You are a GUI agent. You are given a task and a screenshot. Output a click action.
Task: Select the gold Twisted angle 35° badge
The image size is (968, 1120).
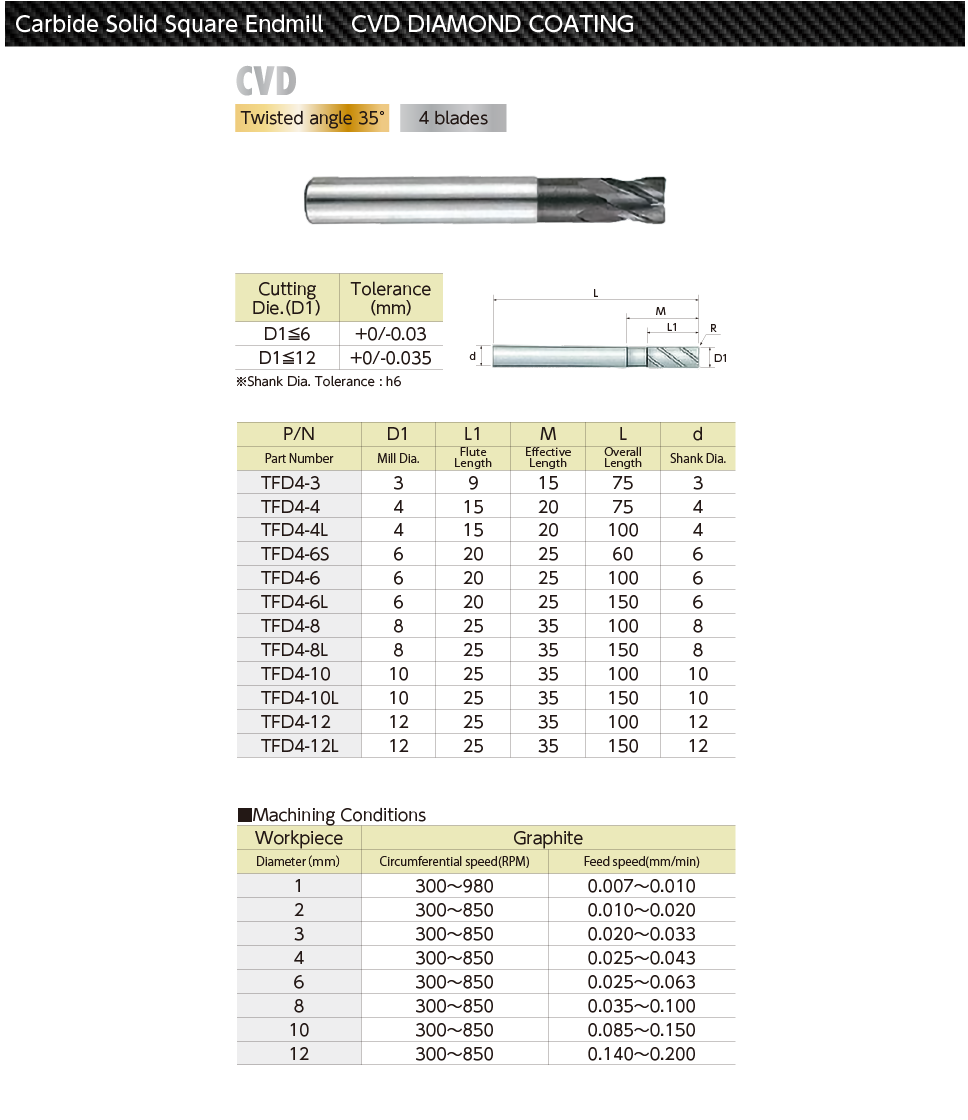coord(312,118)
